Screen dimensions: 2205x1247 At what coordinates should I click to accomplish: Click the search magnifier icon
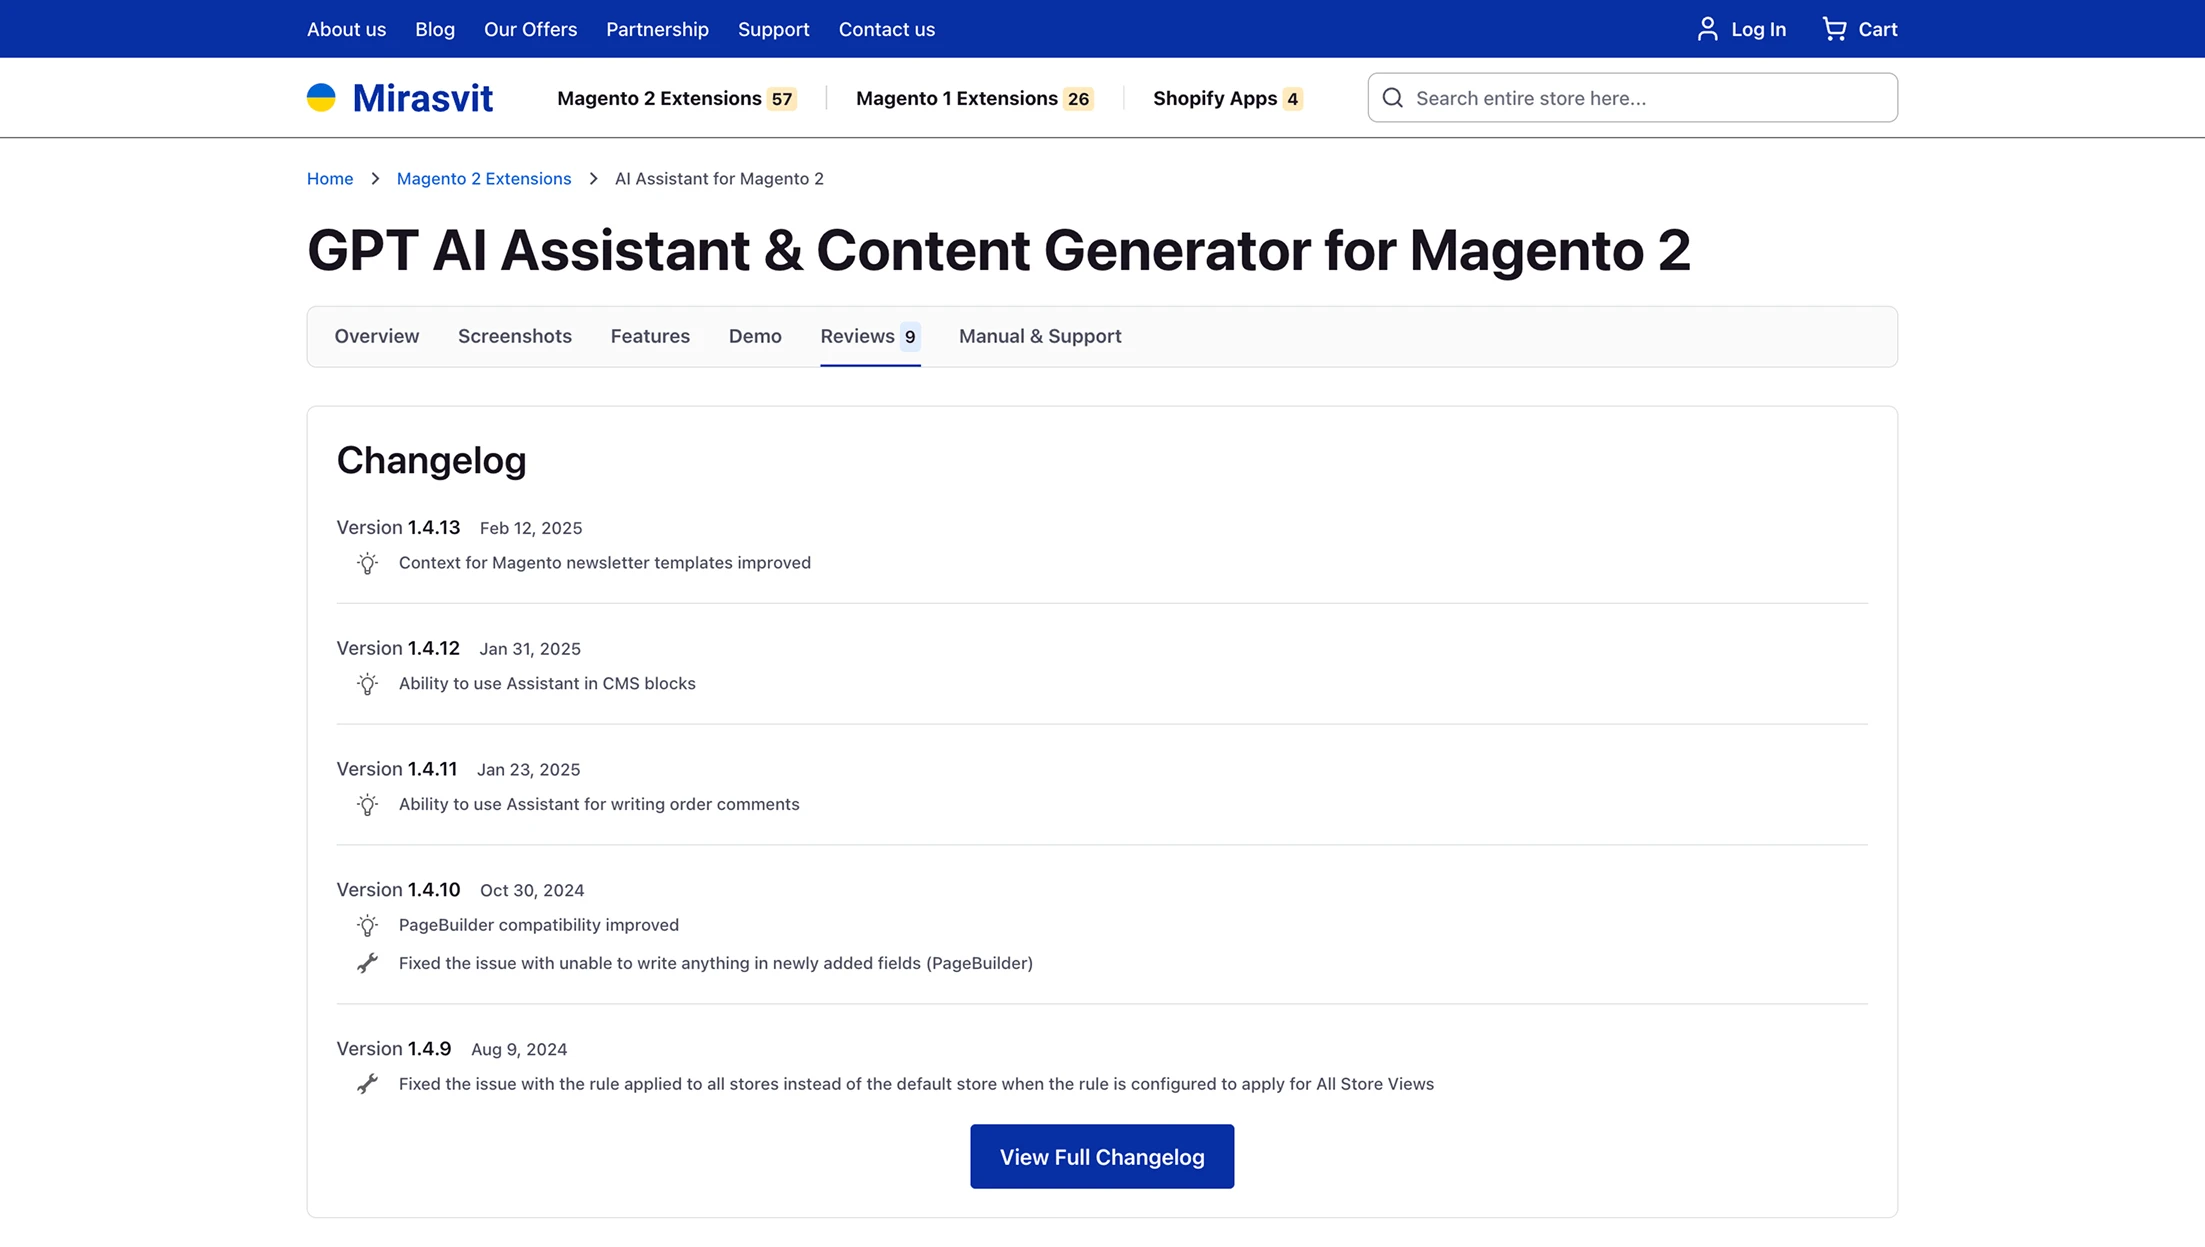pos(1392,97)
